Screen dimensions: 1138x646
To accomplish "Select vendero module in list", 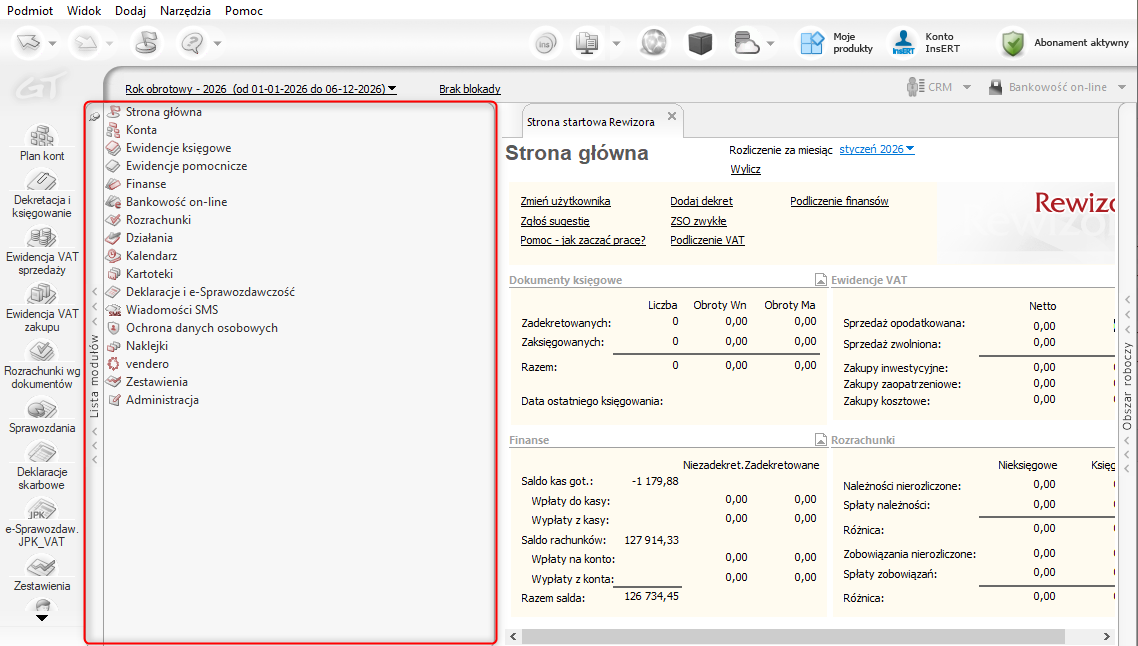I will tap(147, 364).
